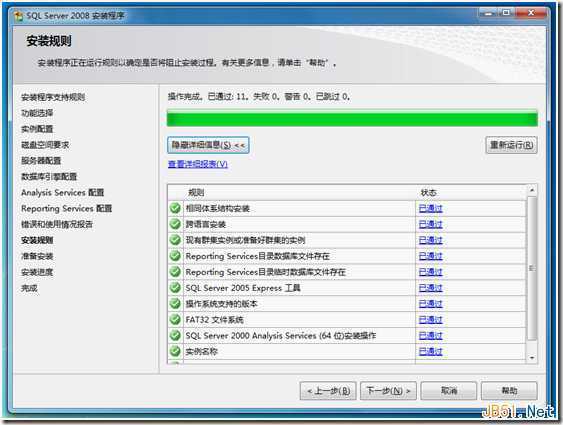The height and width of the screenshot is (425, 563).
Task: Click the SQL Server 2008 setup title bar icon
Action: point(18,16)
